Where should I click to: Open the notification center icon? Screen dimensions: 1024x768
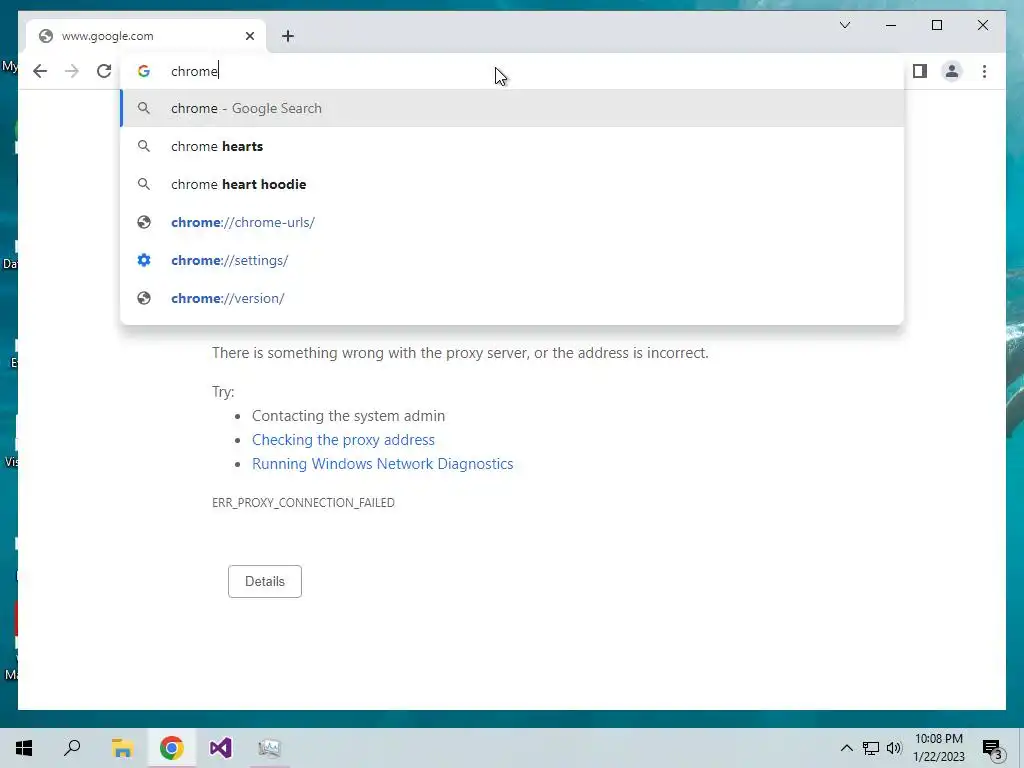click(x=993, y=748)
